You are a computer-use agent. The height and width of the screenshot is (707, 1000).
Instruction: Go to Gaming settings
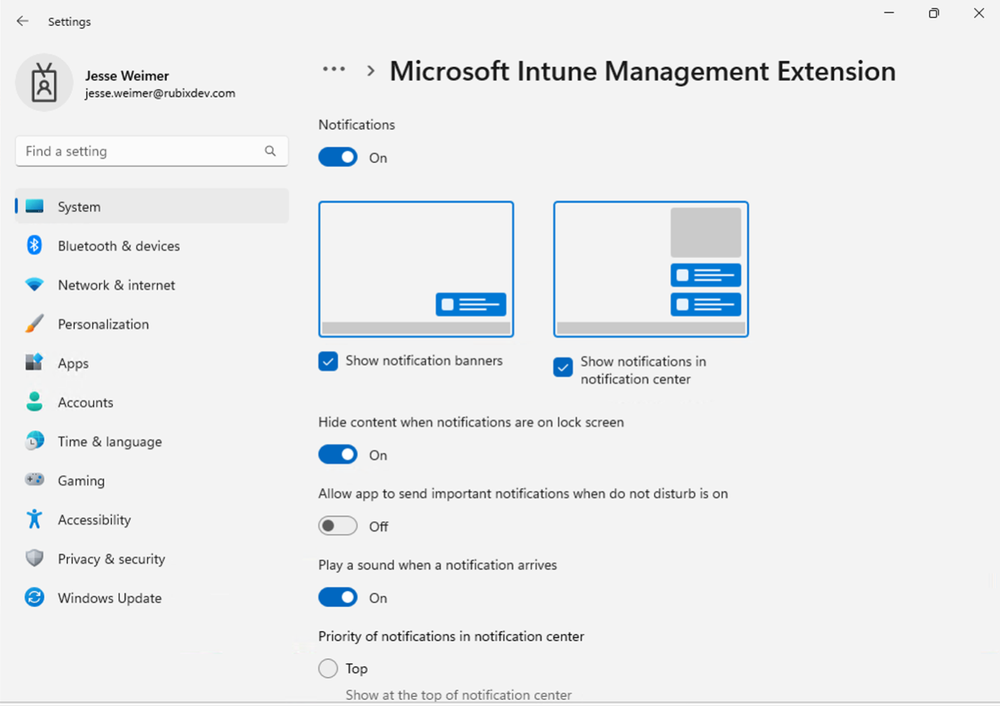152,480
